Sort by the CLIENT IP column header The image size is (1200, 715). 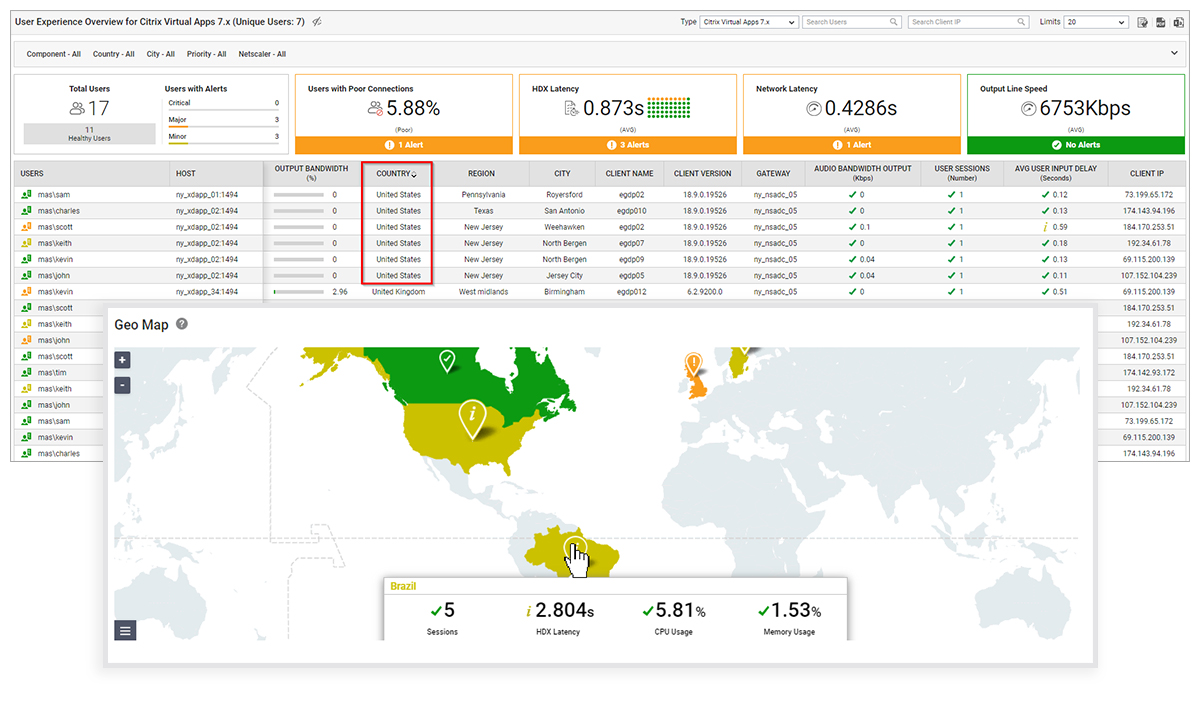coord(1147,173)
